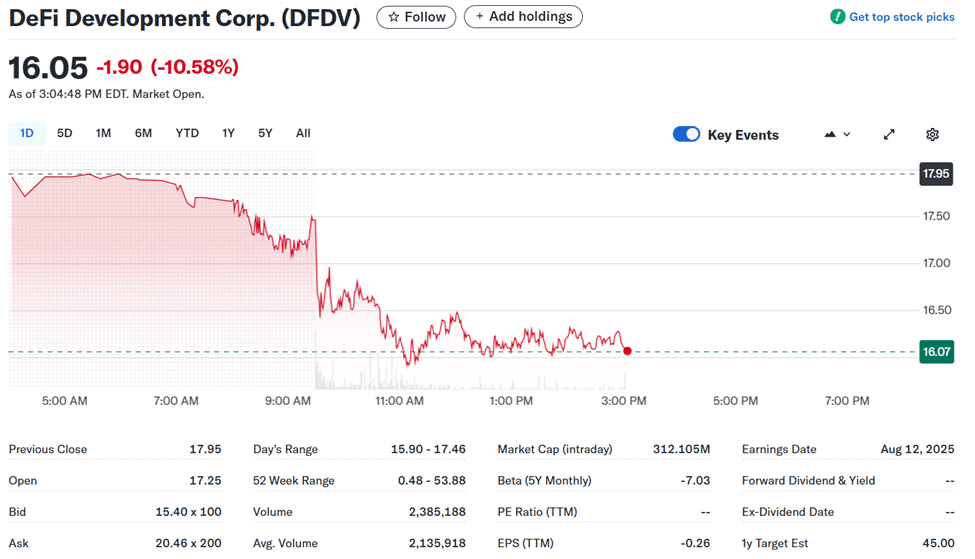This screenshot has height=559, width=975.
Task: Click the Day's Range value 15.90 - 17.46
Action: click(428, 449)
